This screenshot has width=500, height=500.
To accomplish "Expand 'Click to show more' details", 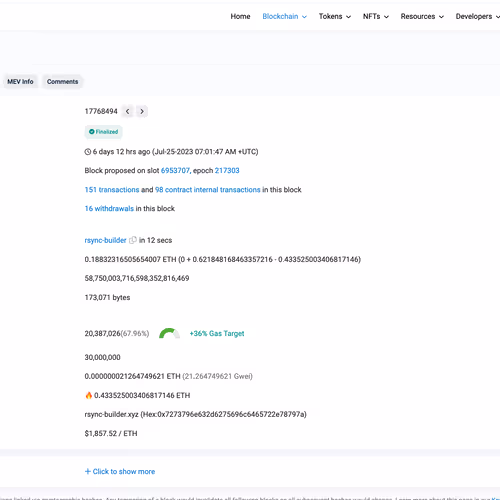I will point(120,472).
